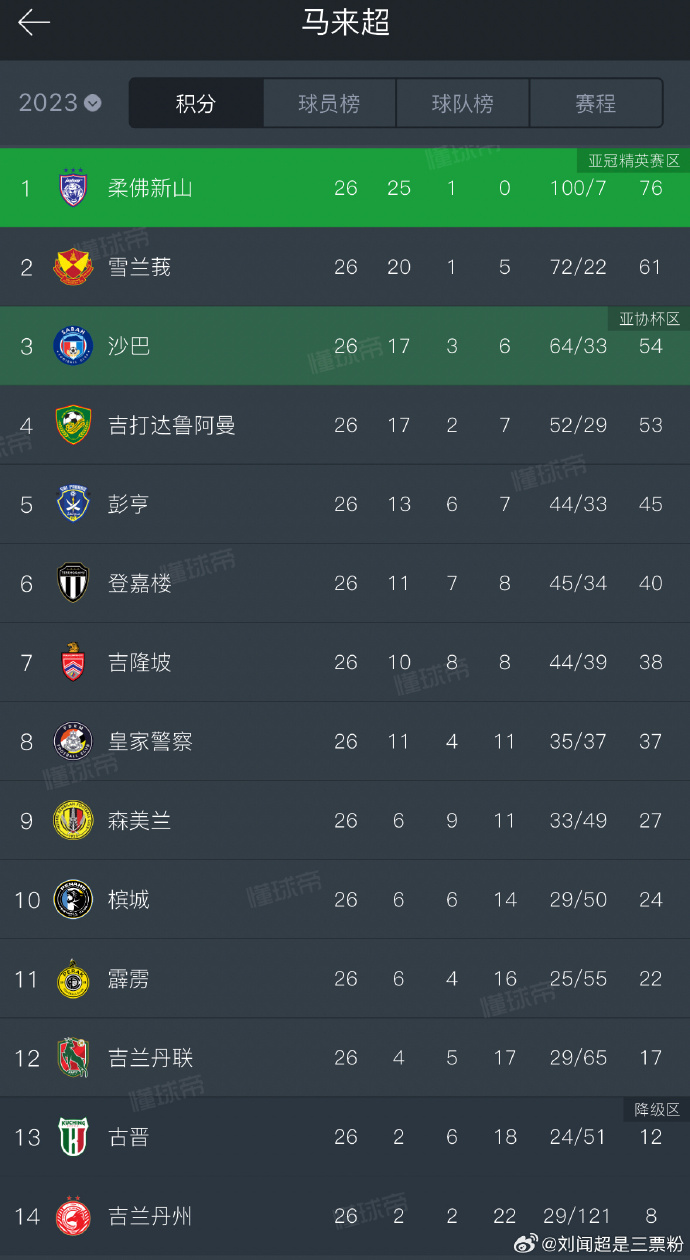690x1260 pixels.
Task: Open the 吉兰丹州 team name
Action: pos(150,1216)
